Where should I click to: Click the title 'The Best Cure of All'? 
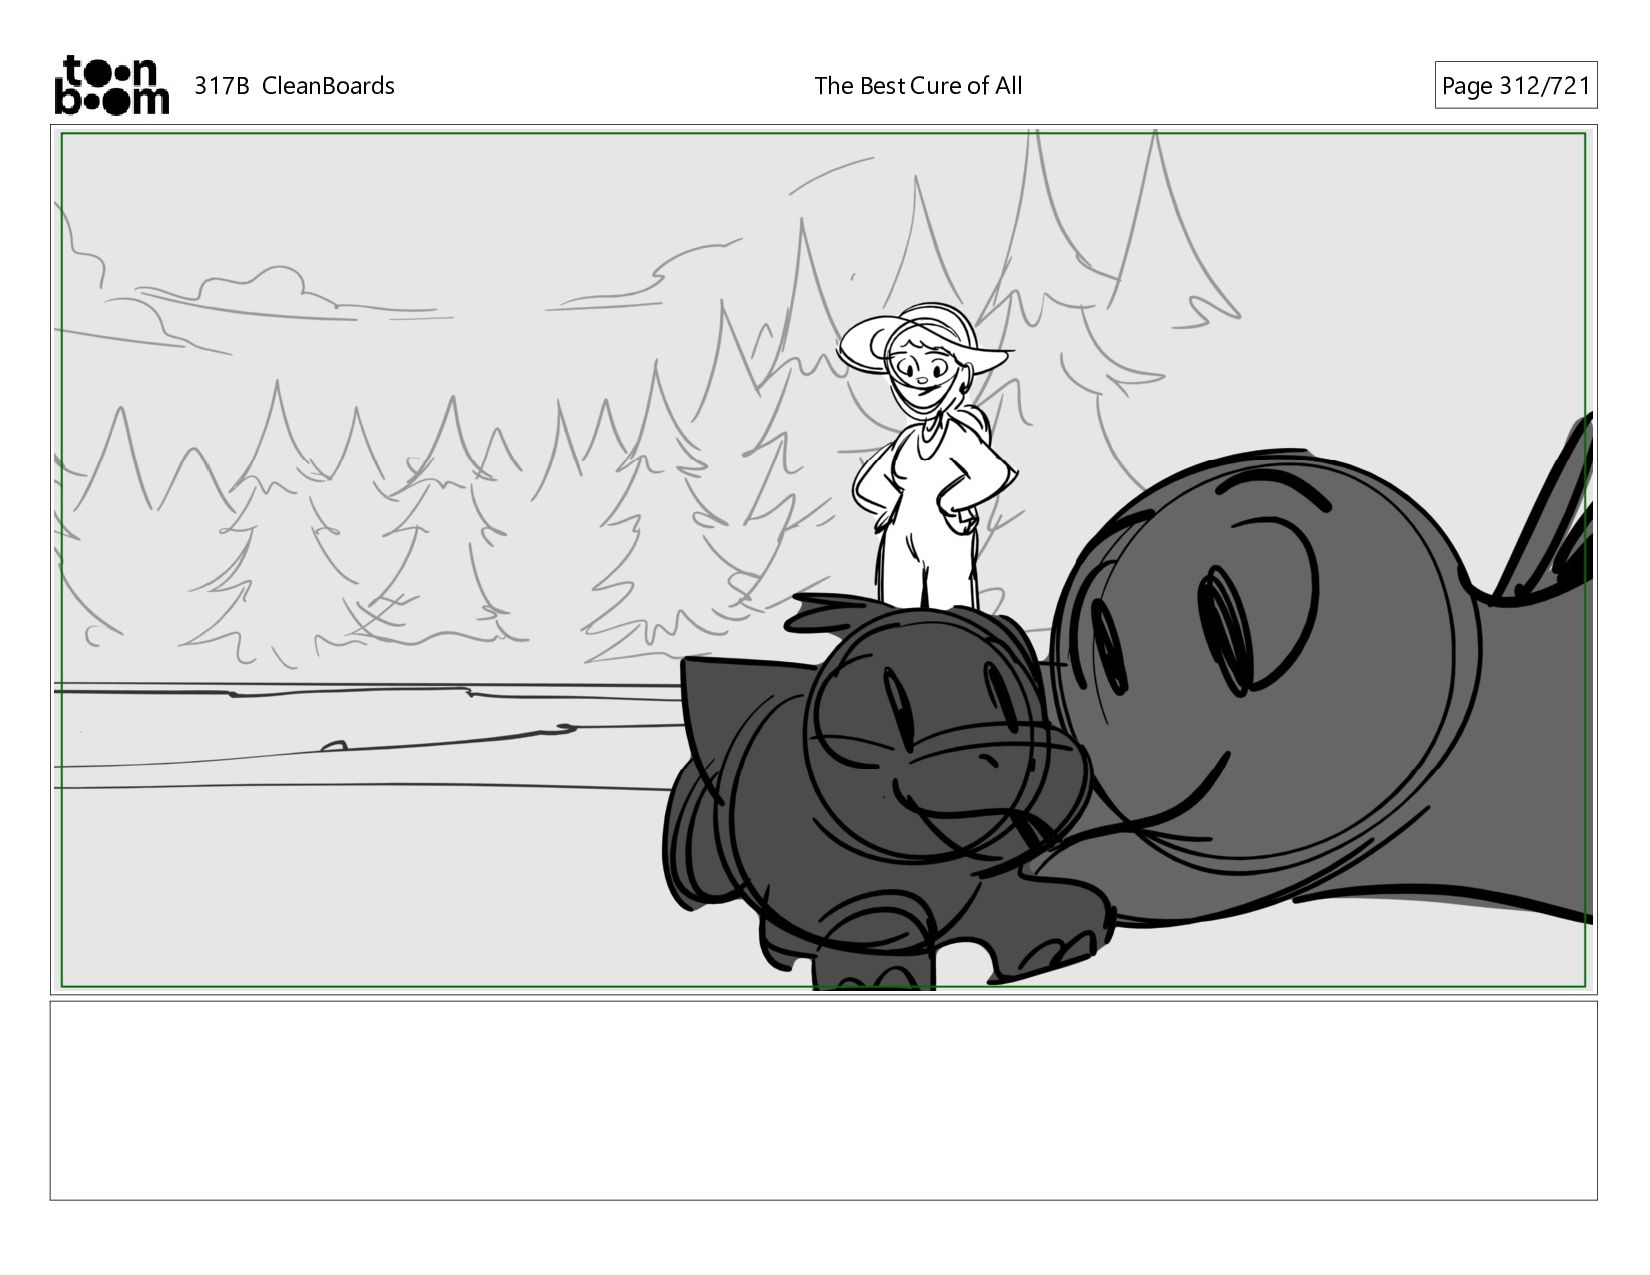[918, 86]
